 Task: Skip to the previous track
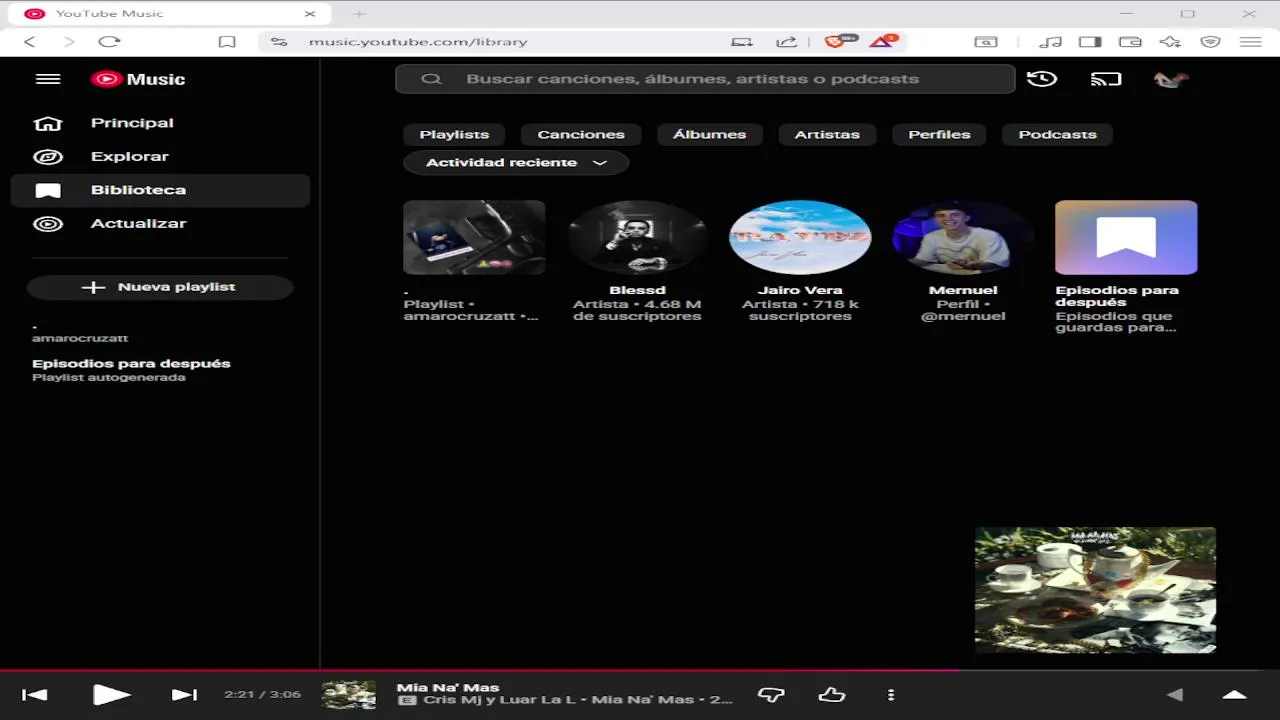coord(35,695)
